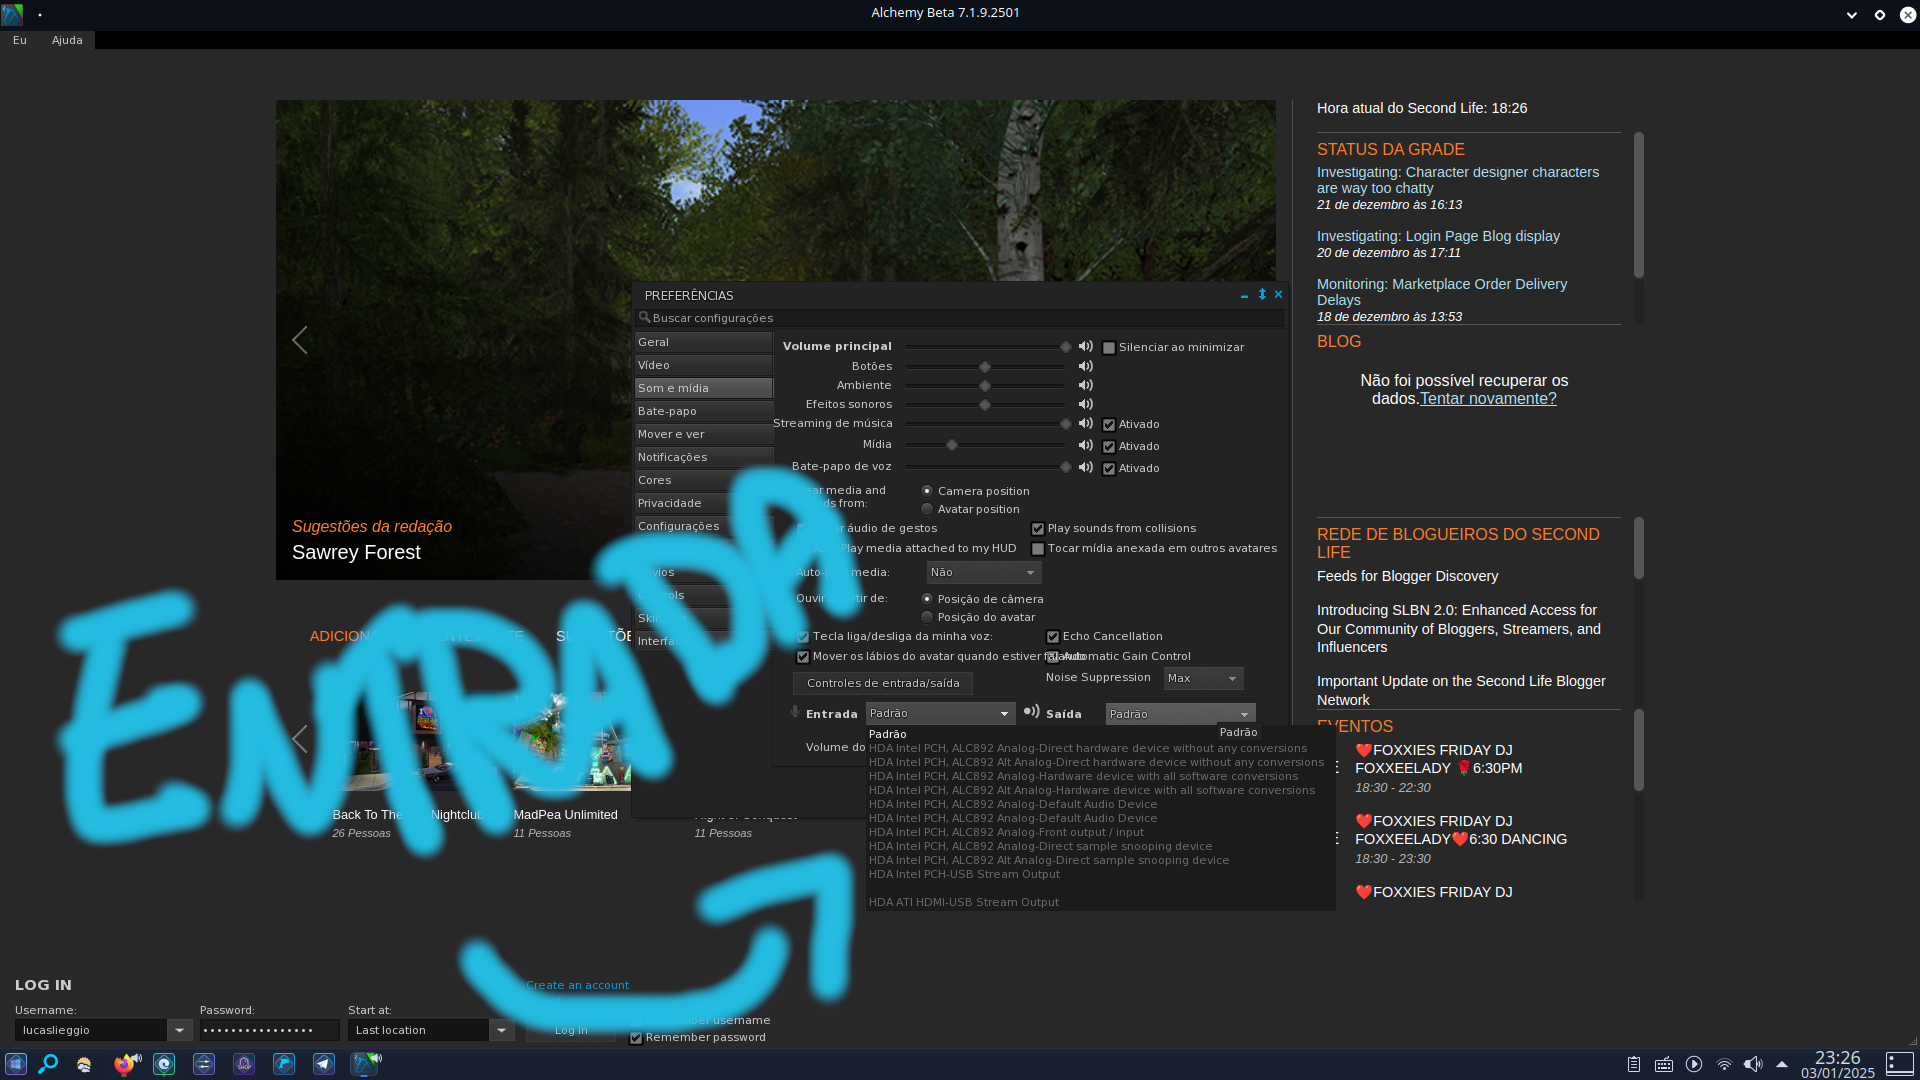The height and width of the screenshot is (1080, 1920).
Task: Click the Alchemy viewer taskbar icon
Action: [x=364, y=1064]
